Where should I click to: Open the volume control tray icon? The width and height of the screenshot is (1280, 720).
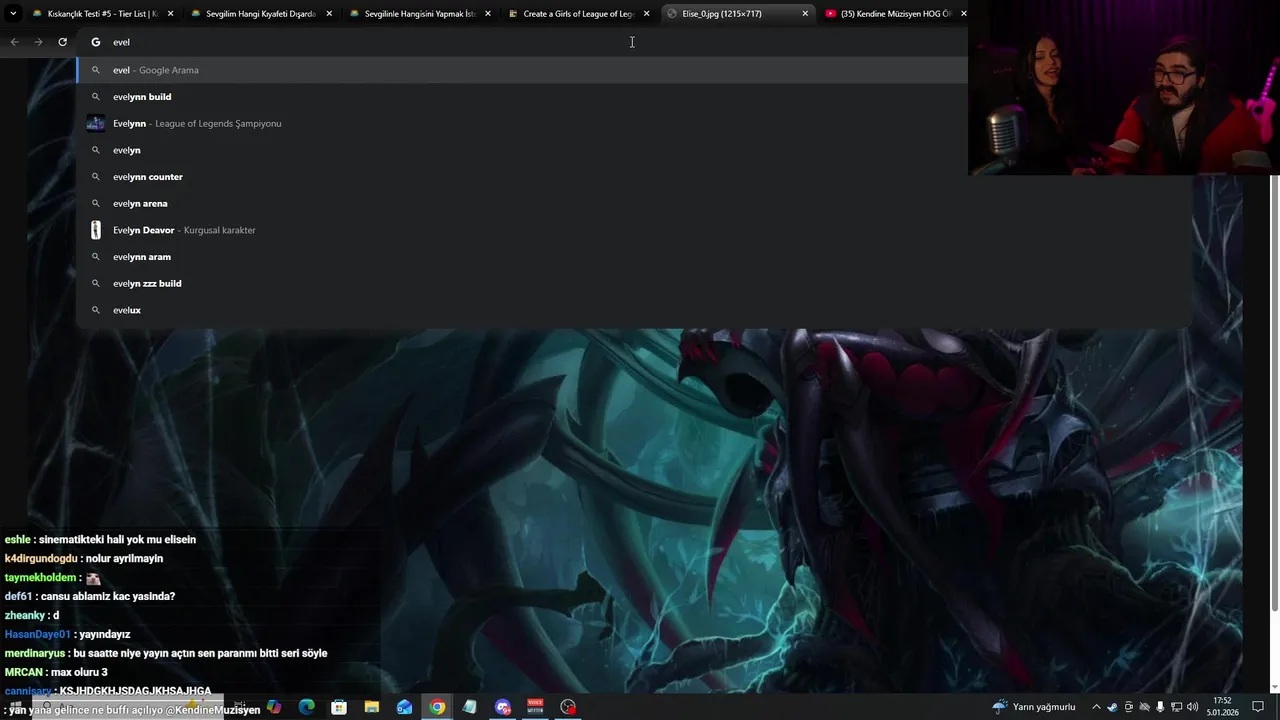pyautogui.click(x=1193, y=707)
